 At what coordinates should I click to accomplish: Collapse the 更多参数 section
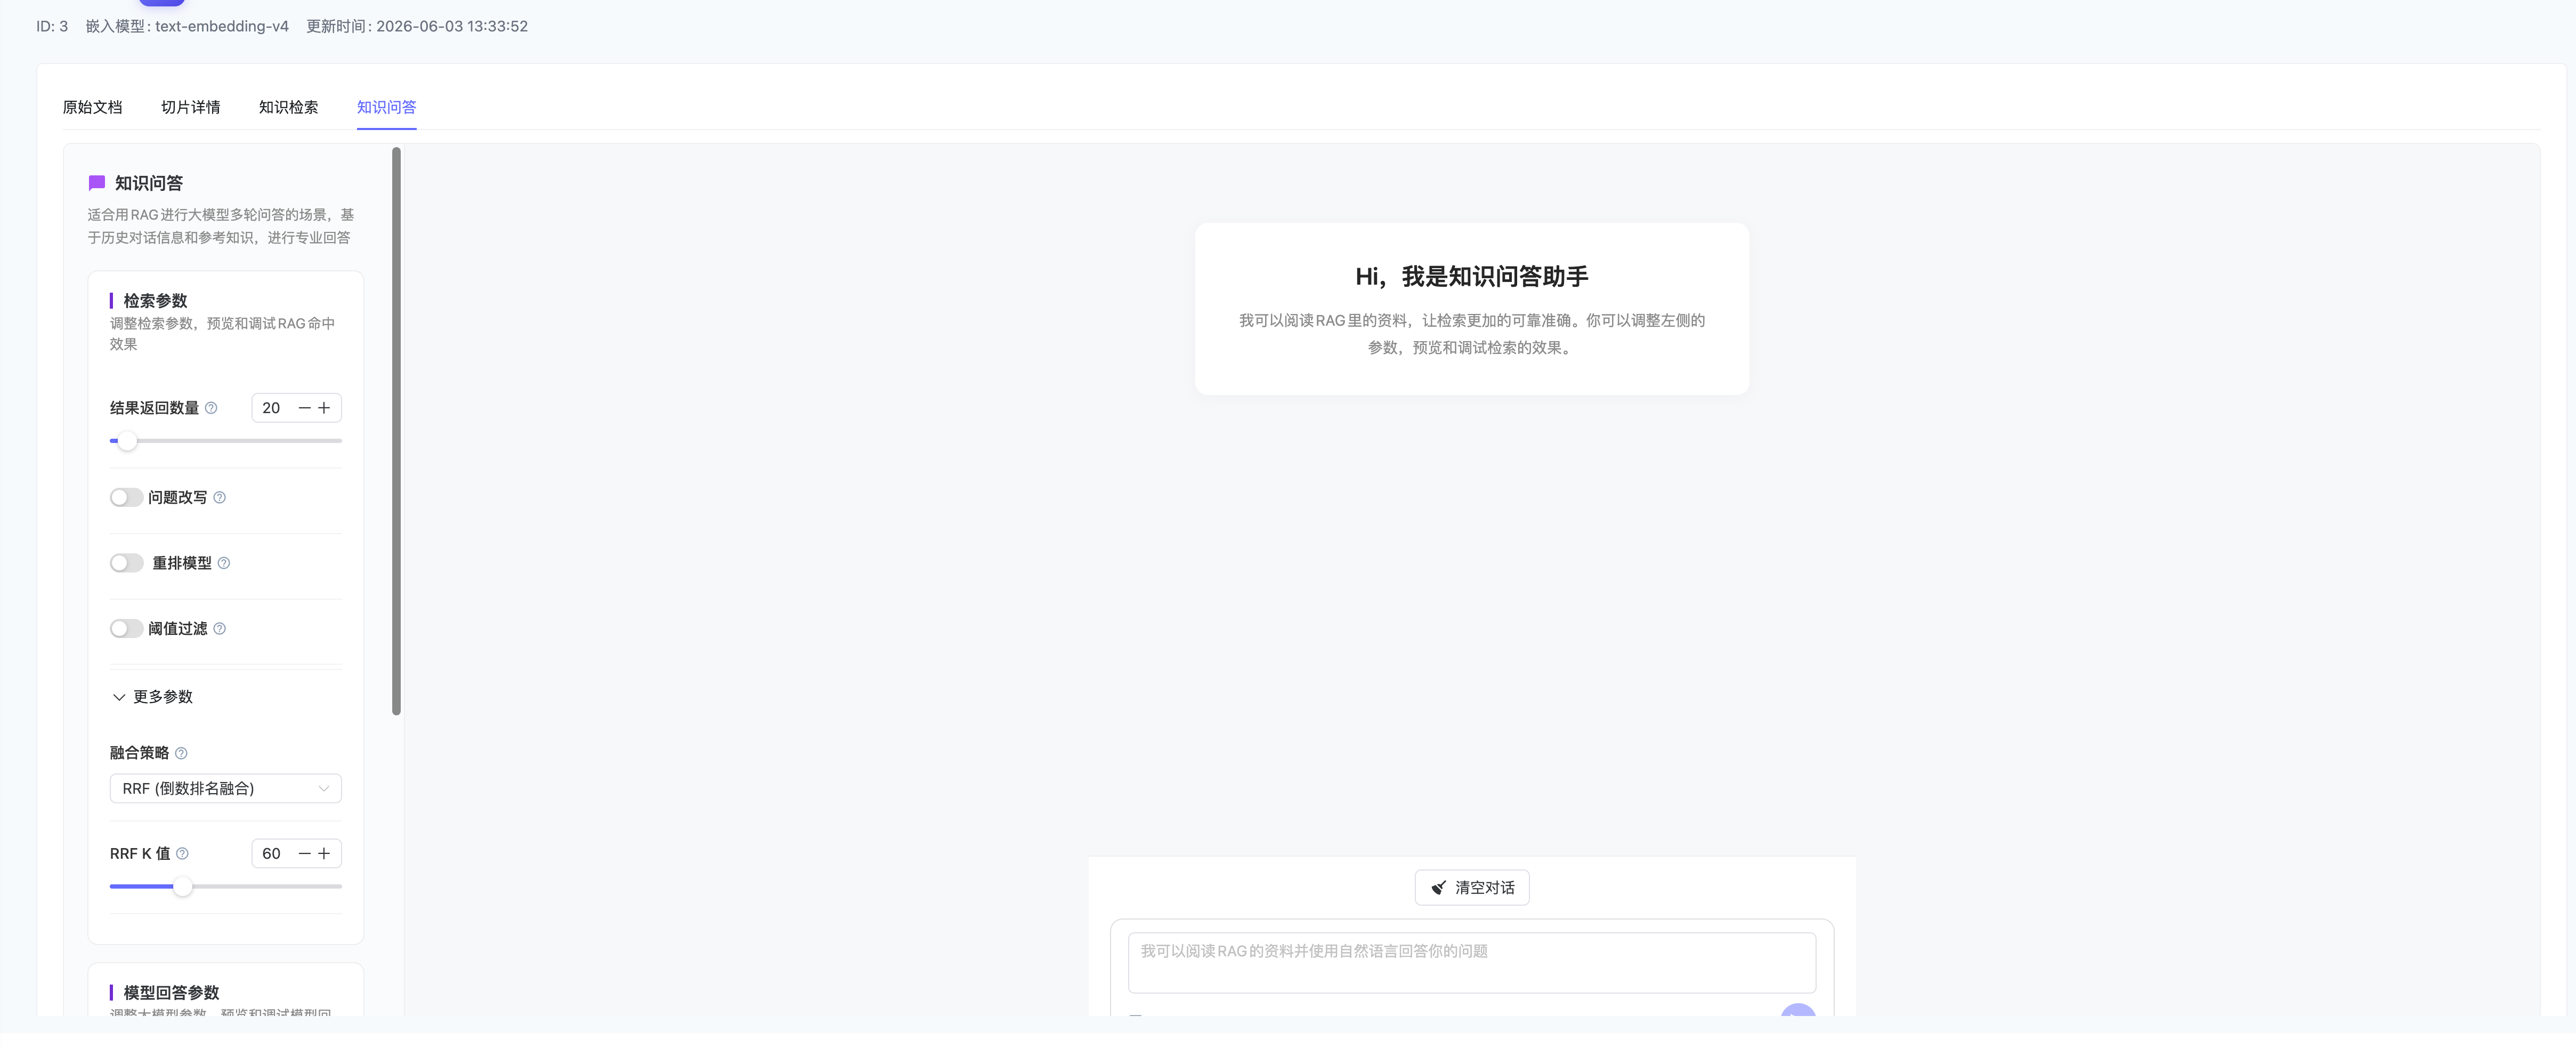pos(152,697)
